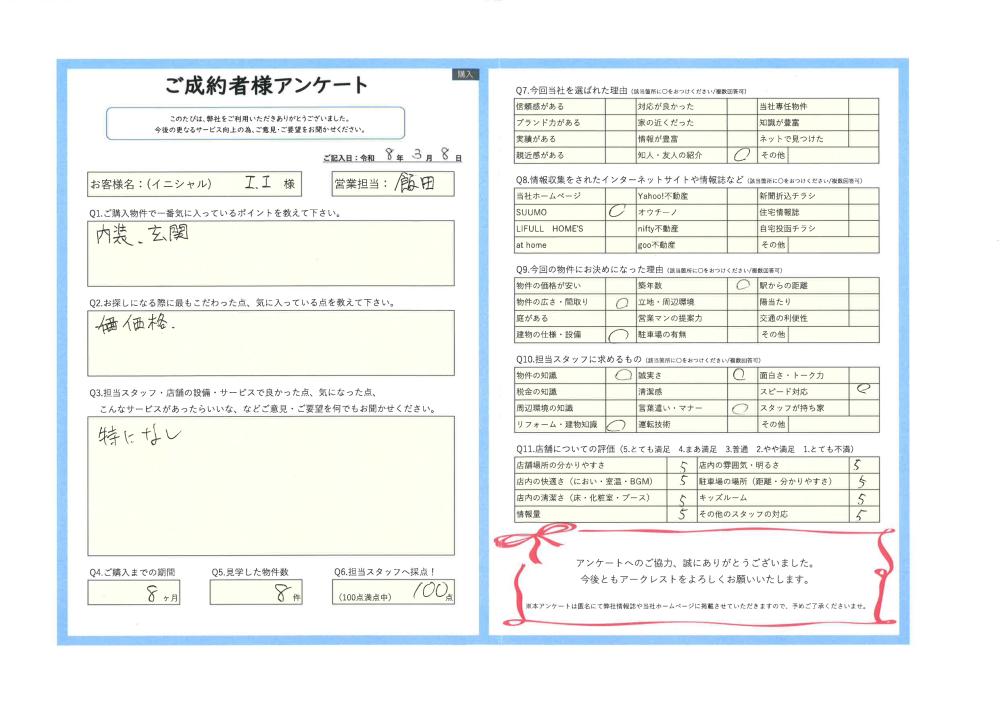Click the Q1 answer box containing 内装、玄関

(x=270, y=254)
